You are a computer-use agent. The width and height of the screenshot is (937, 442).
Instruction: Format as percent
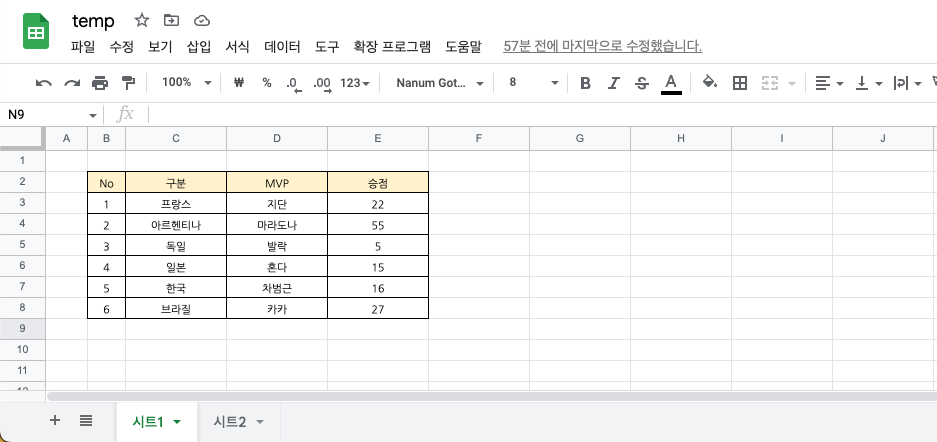(x=267, y=83)
